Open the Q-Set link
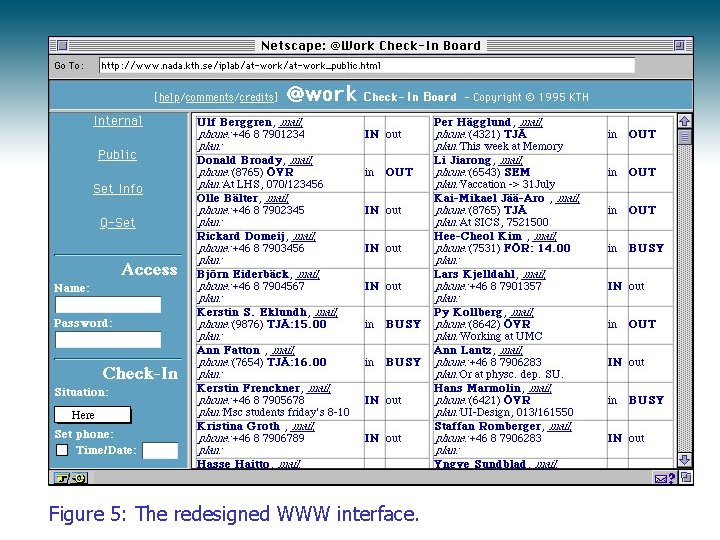This screenshot has height=540, width=720. (118, 223)
